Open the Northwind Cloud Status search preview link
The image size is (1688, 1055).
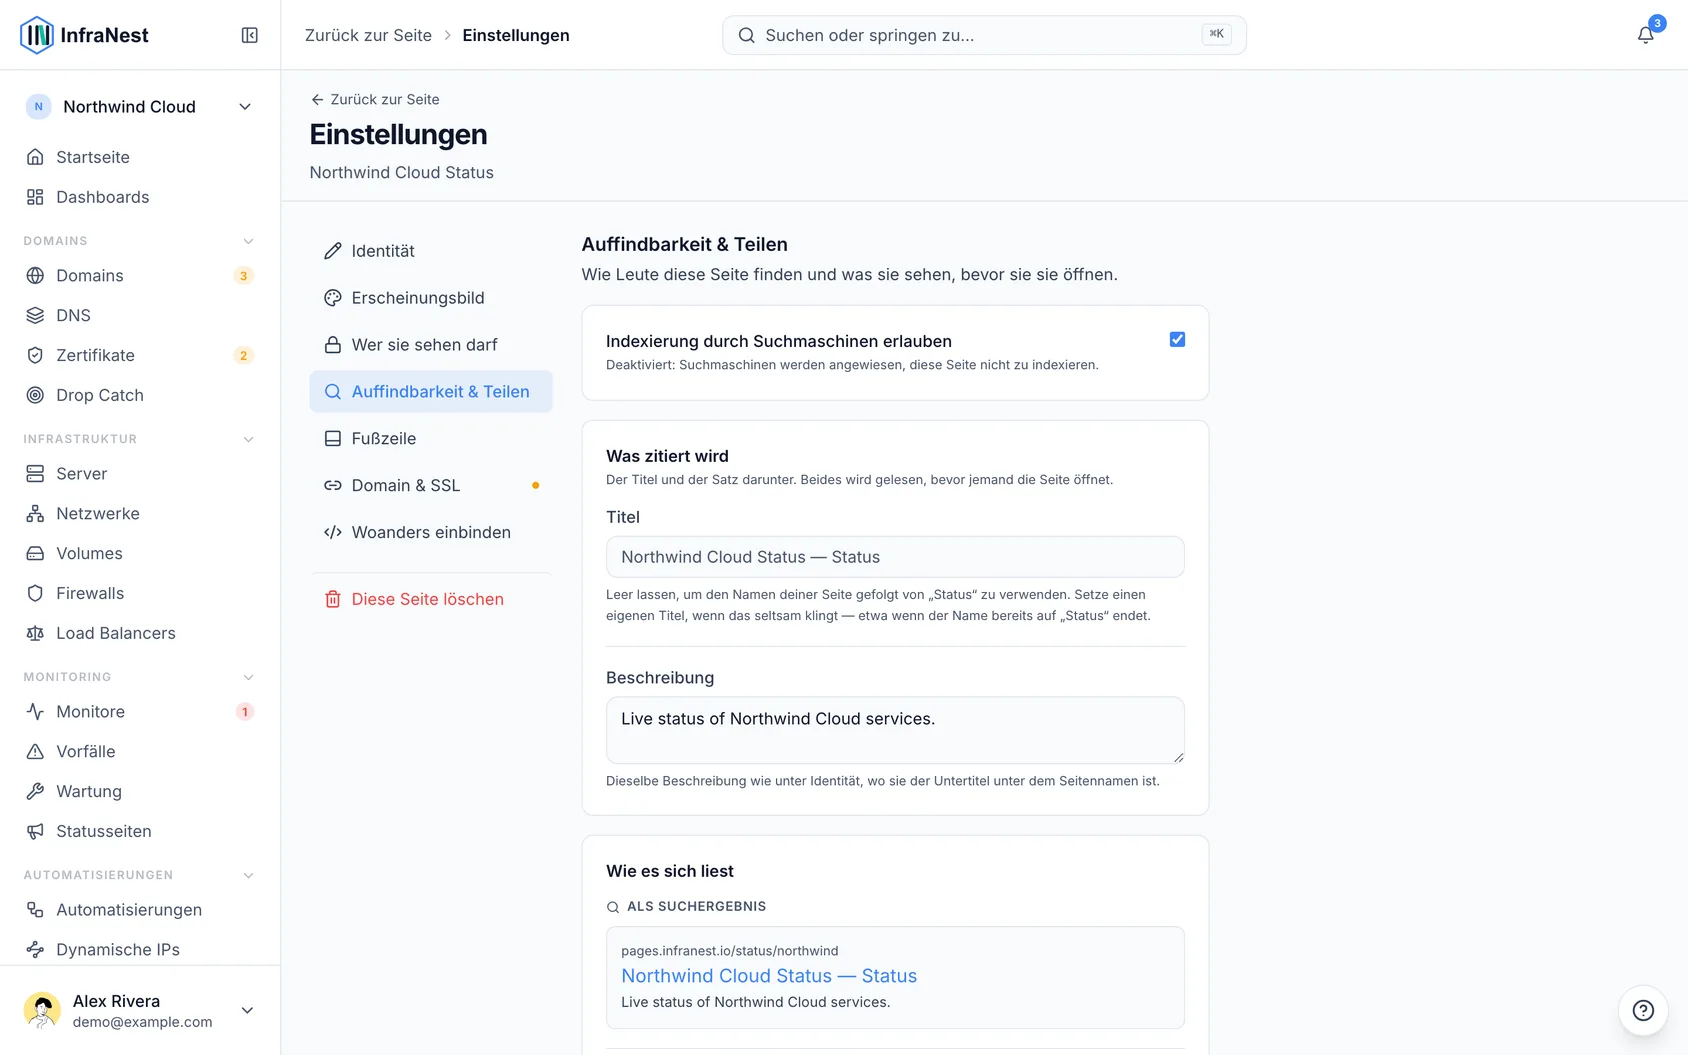pyautogui.click(x=769, y=976)
